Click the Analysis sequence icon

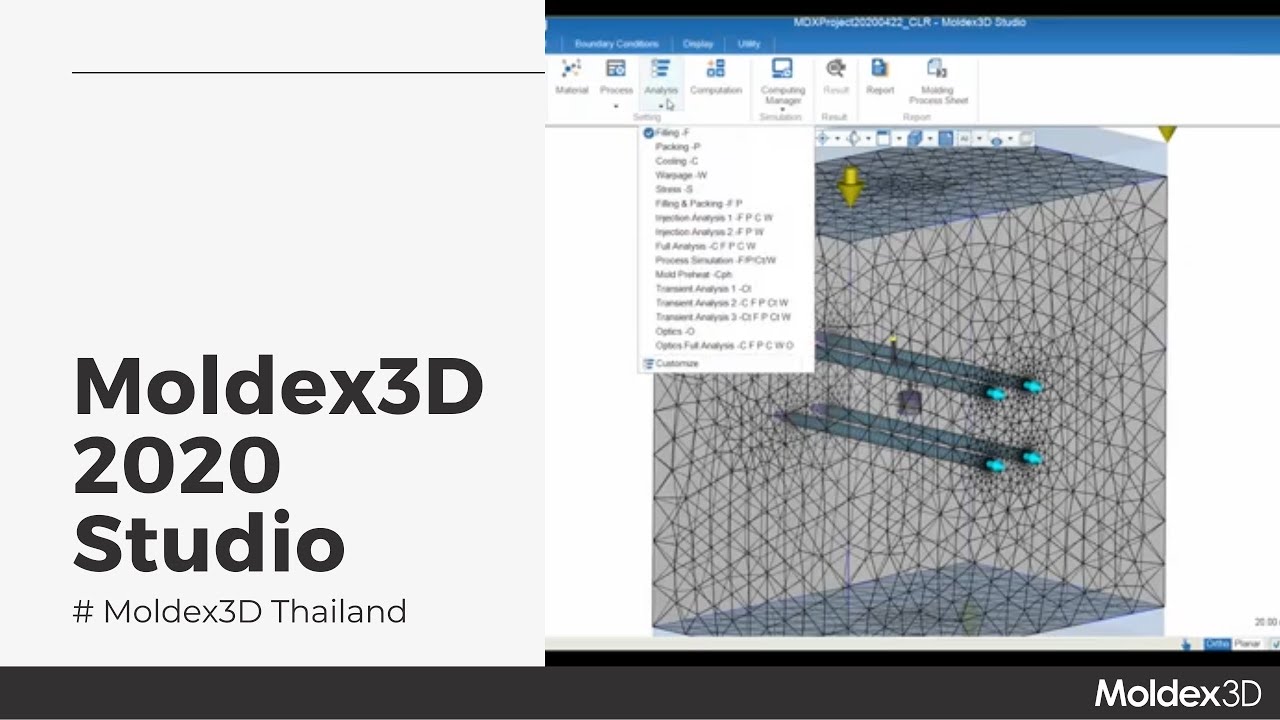coord(660,70)
